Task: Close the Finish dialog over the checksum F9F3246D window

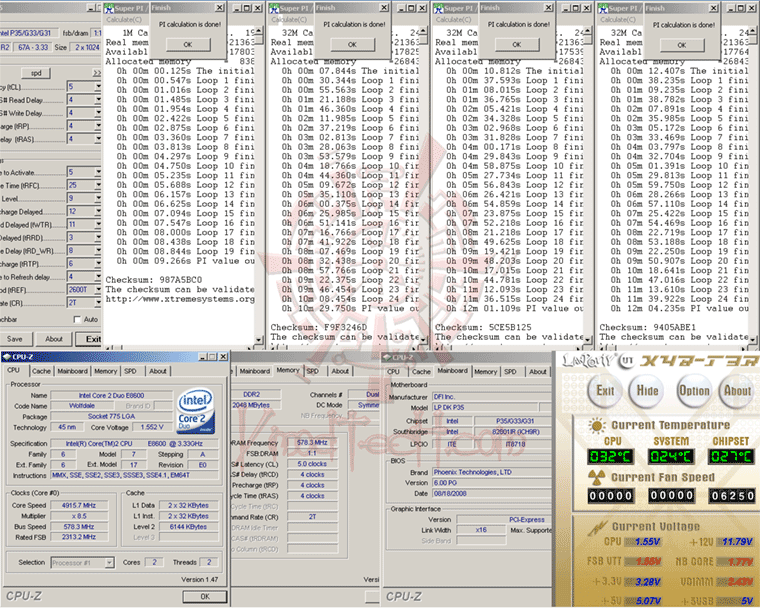Action: (x=384, y=8)
